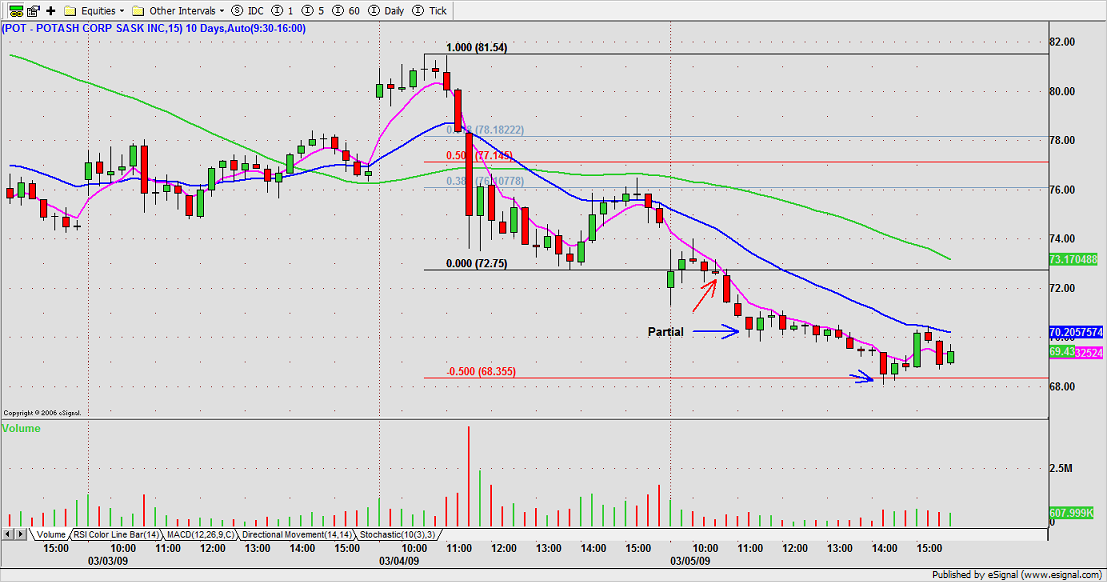Expand the Other Intervals dropdown
Screen dimensions: 1107x582
[178, 11]
